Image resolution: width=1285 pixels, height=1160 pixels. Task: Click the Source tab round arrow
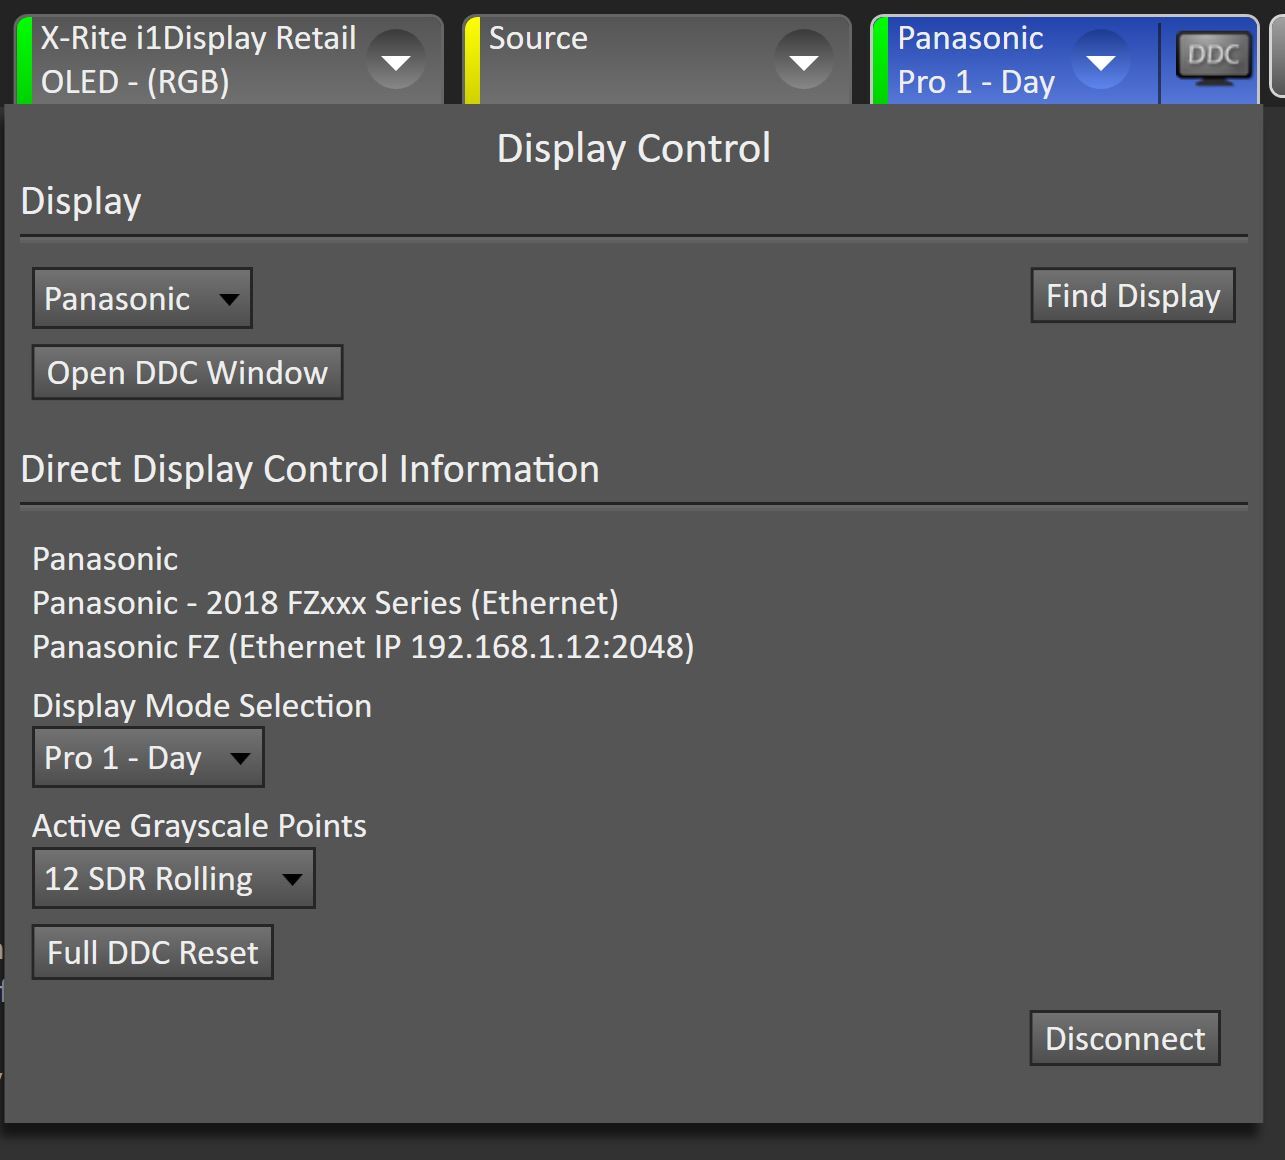tap(803, 62)
